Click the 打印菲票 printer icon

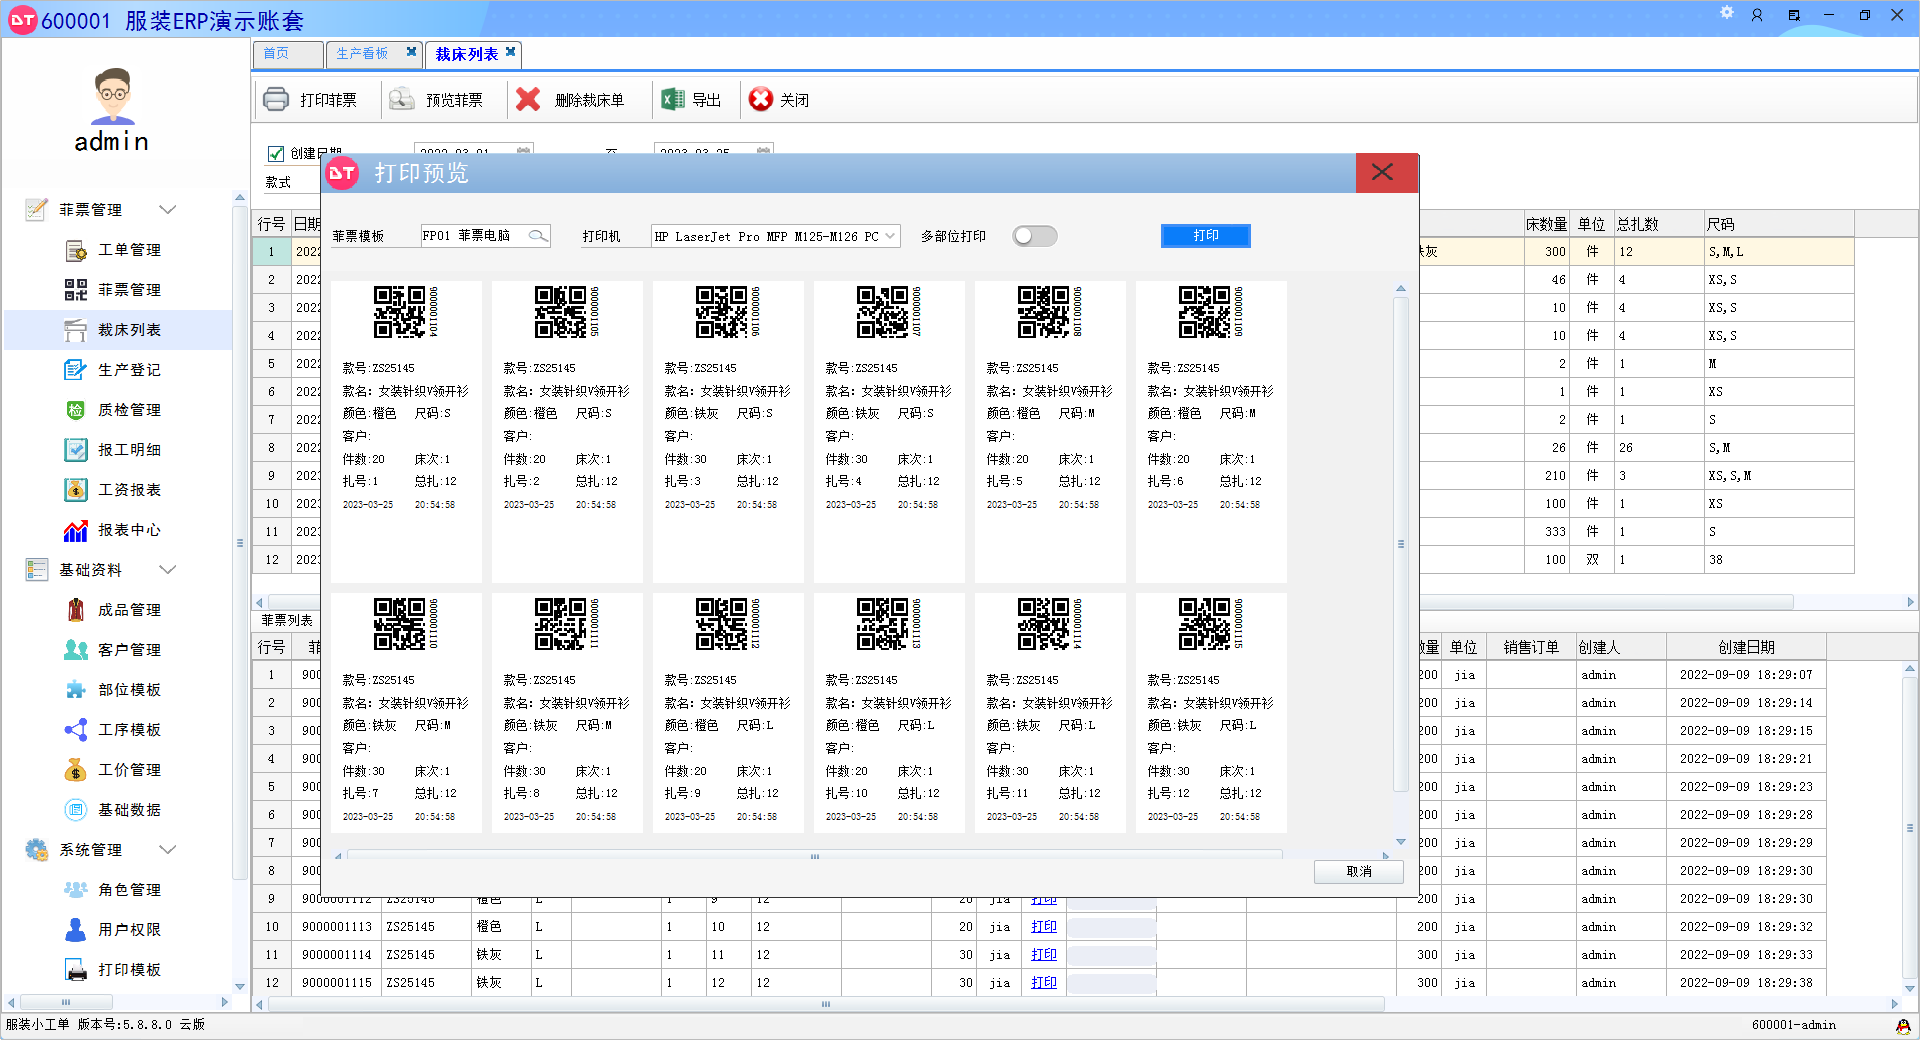pyautogui.click(x=276, y=99)
